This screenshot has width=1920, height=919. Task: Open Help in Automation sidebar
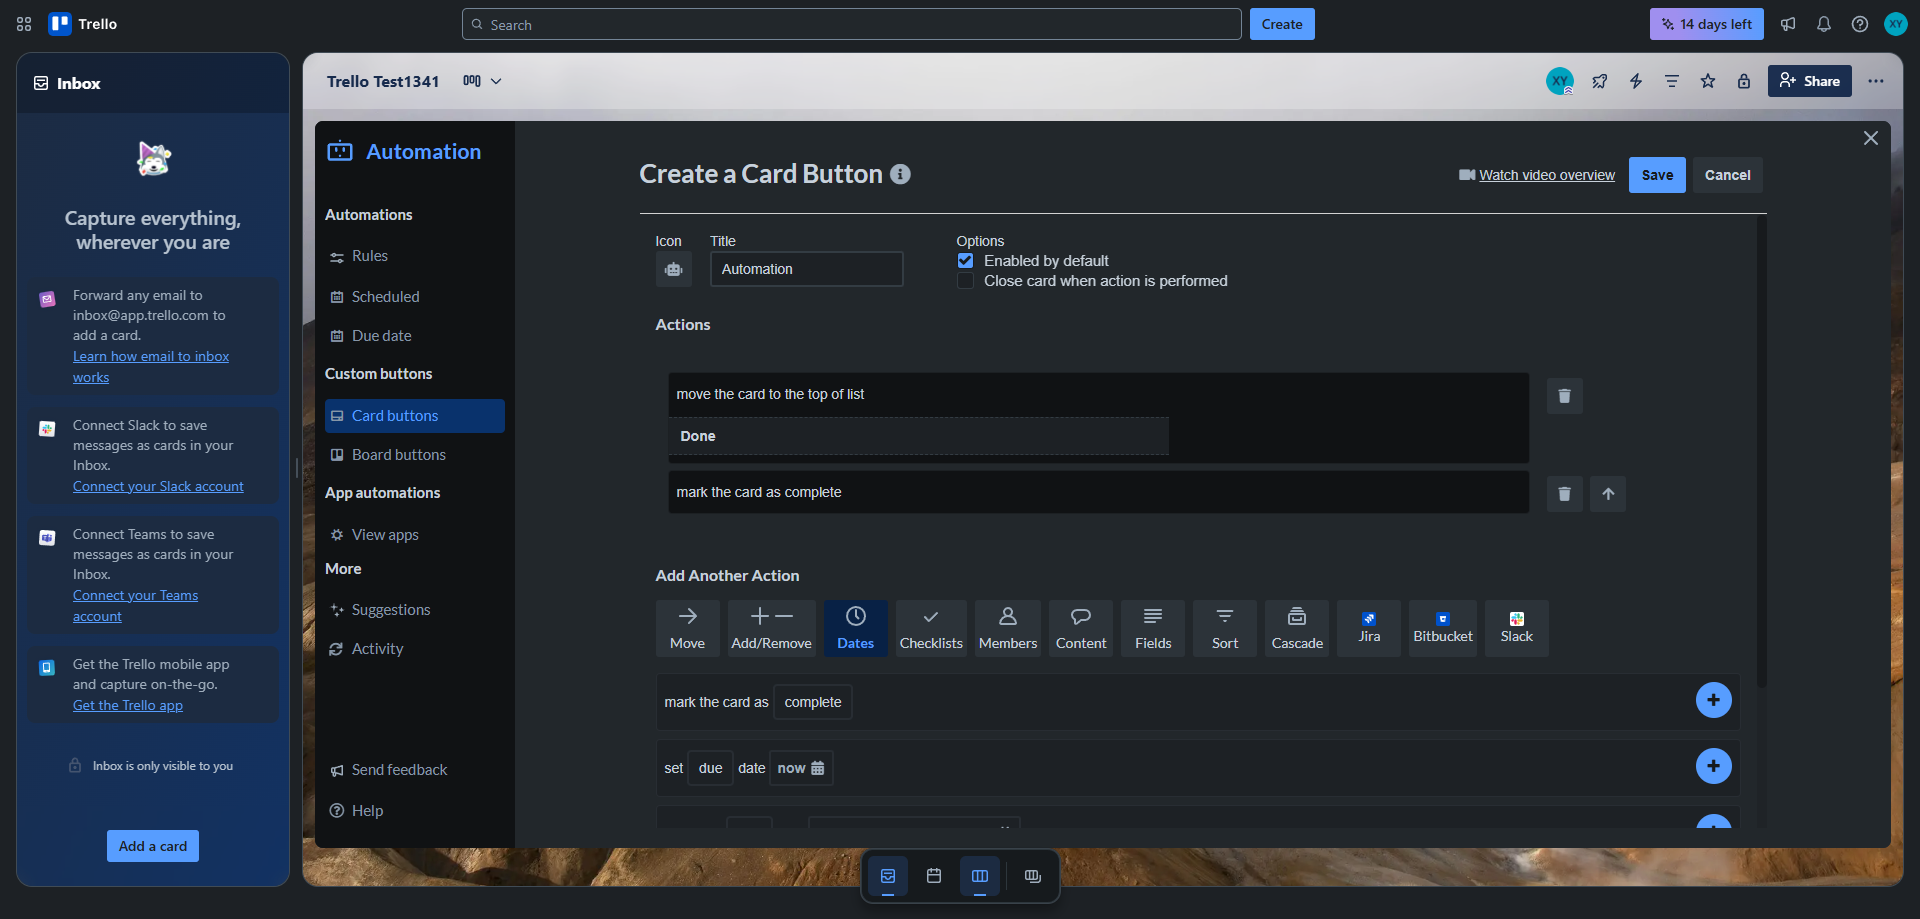tap(415, 811)
